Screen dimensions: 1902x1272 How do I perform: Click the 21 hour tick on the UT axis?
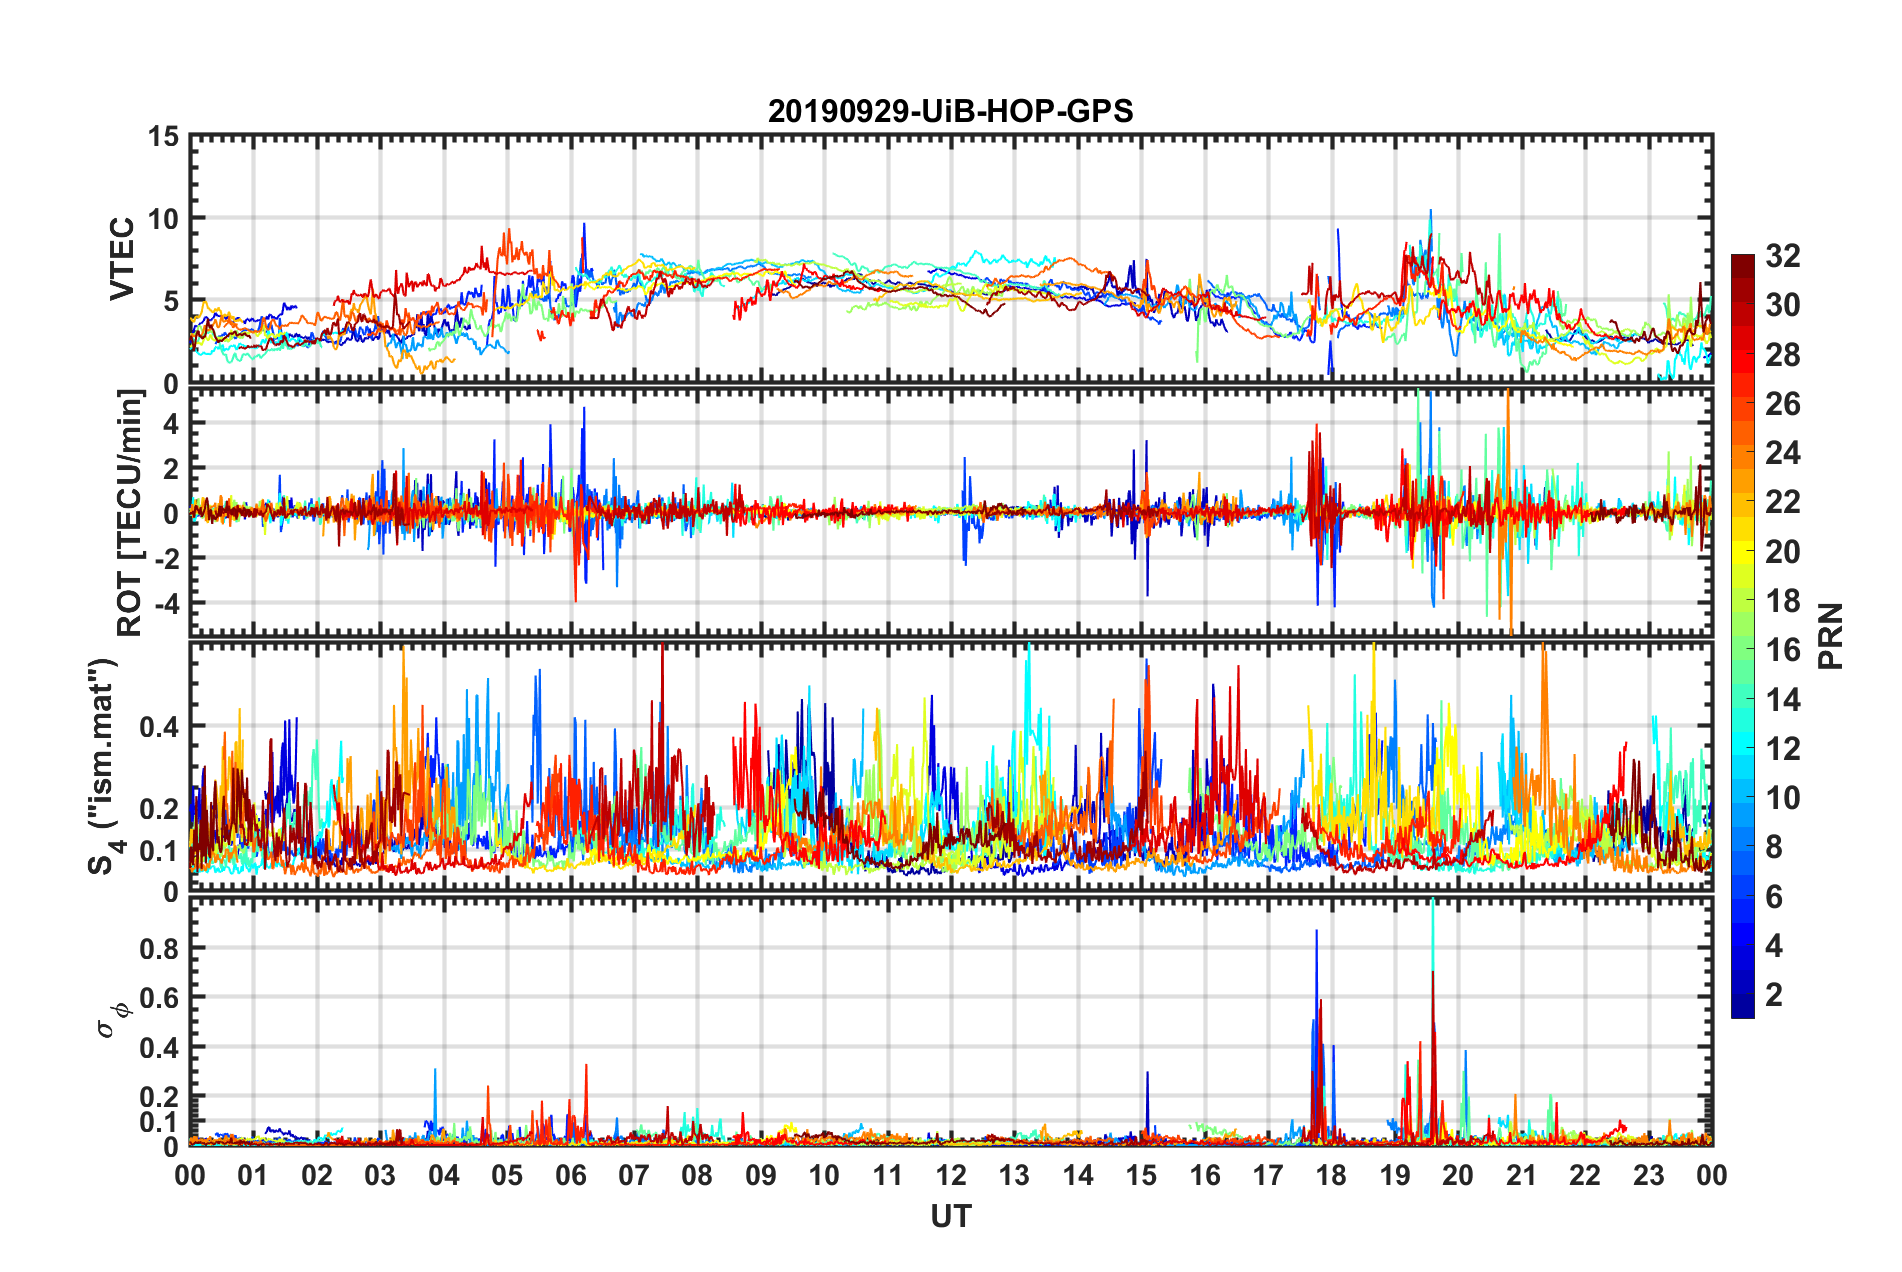pos(1522,1175)
